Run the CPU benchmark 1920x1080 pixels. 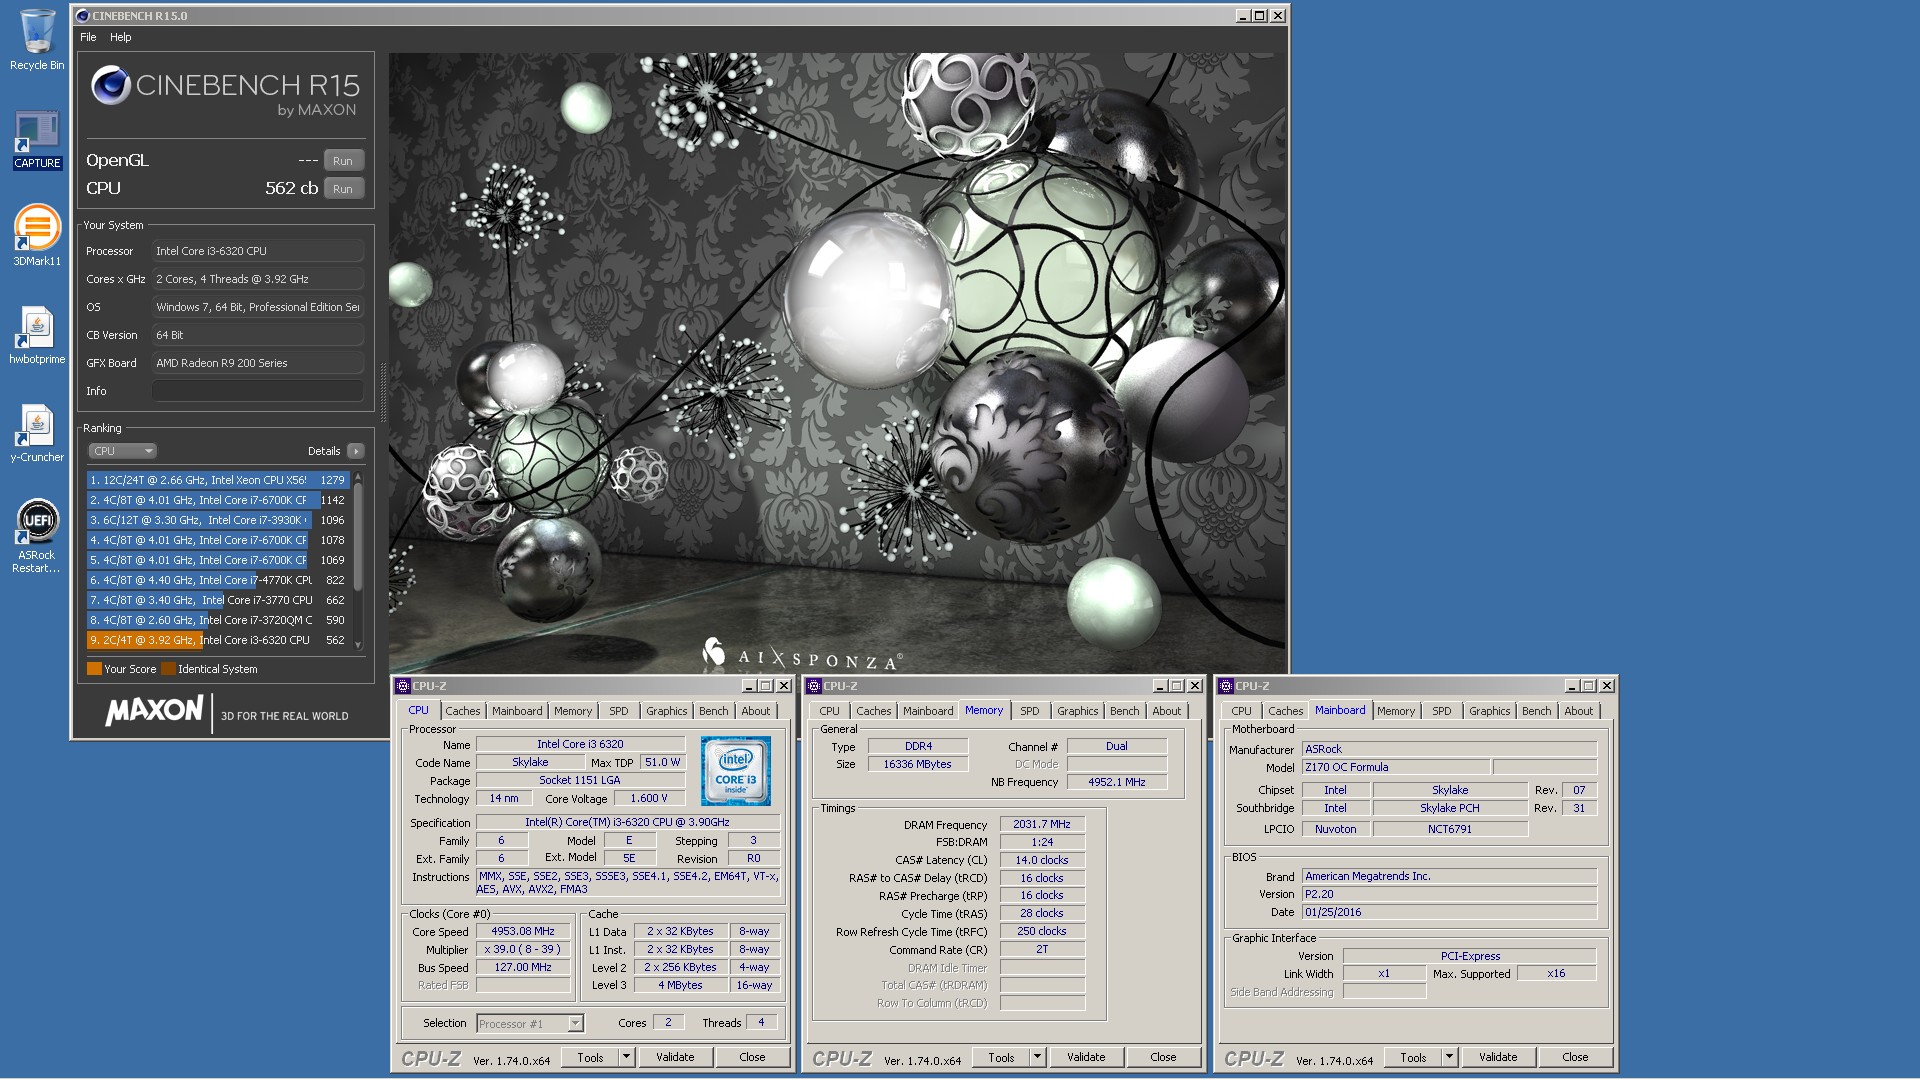click(x=343, y=189)
